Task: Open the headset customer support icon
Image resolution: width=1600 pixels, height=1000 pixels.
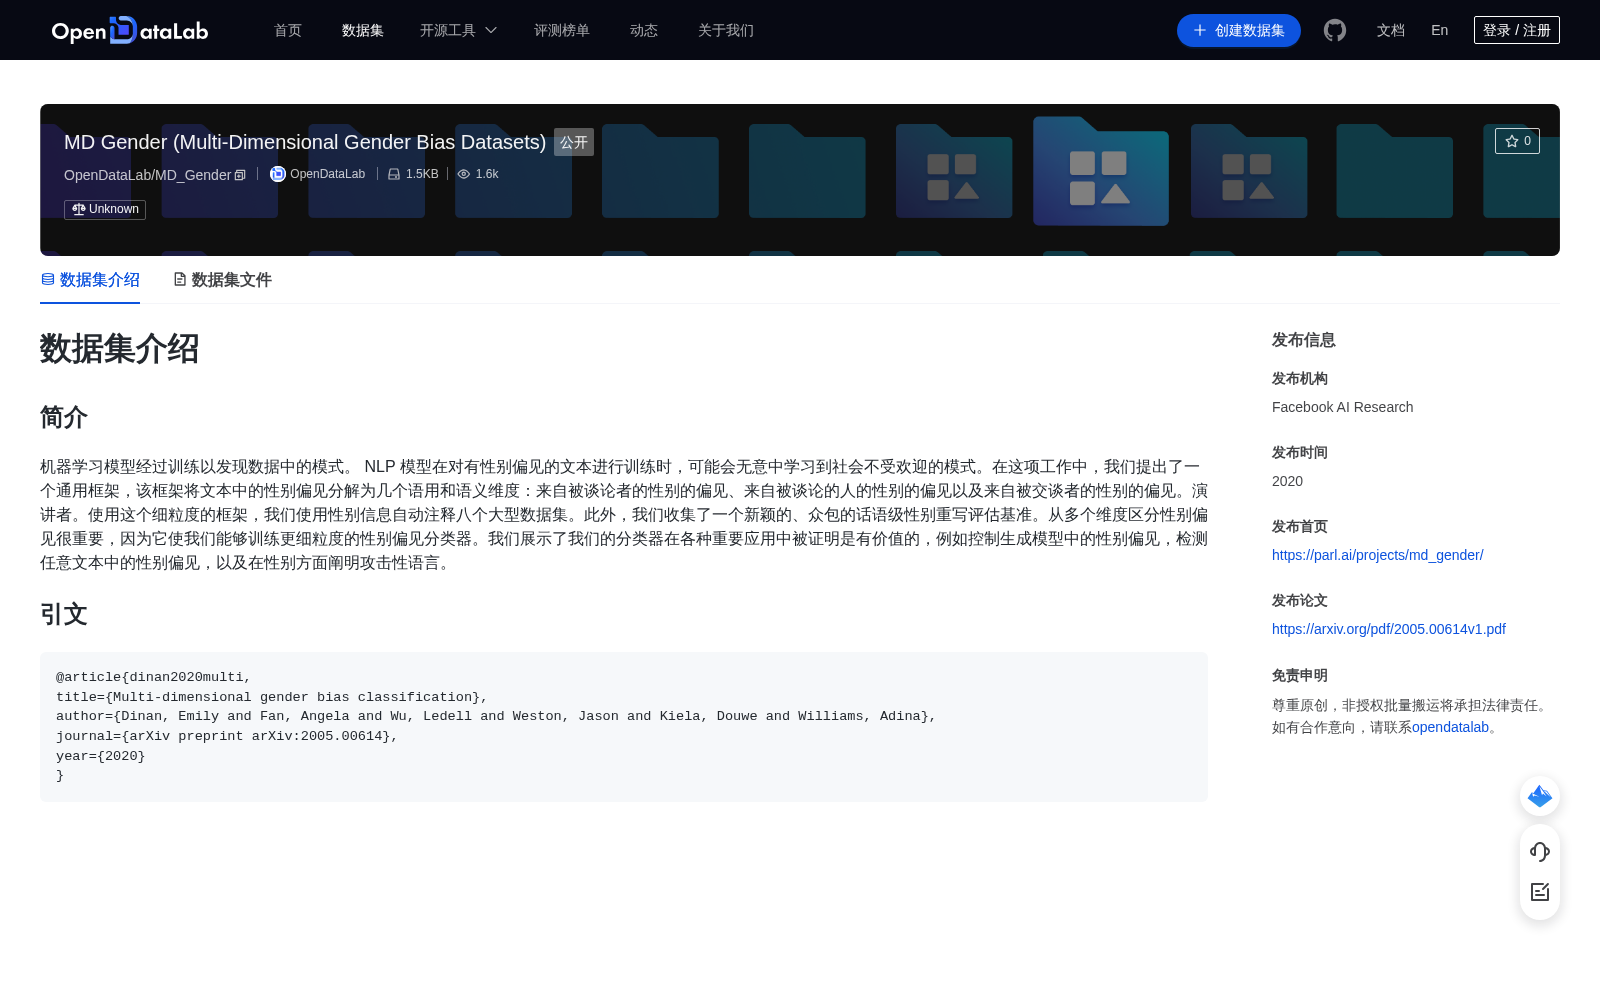Action: 1540,851
